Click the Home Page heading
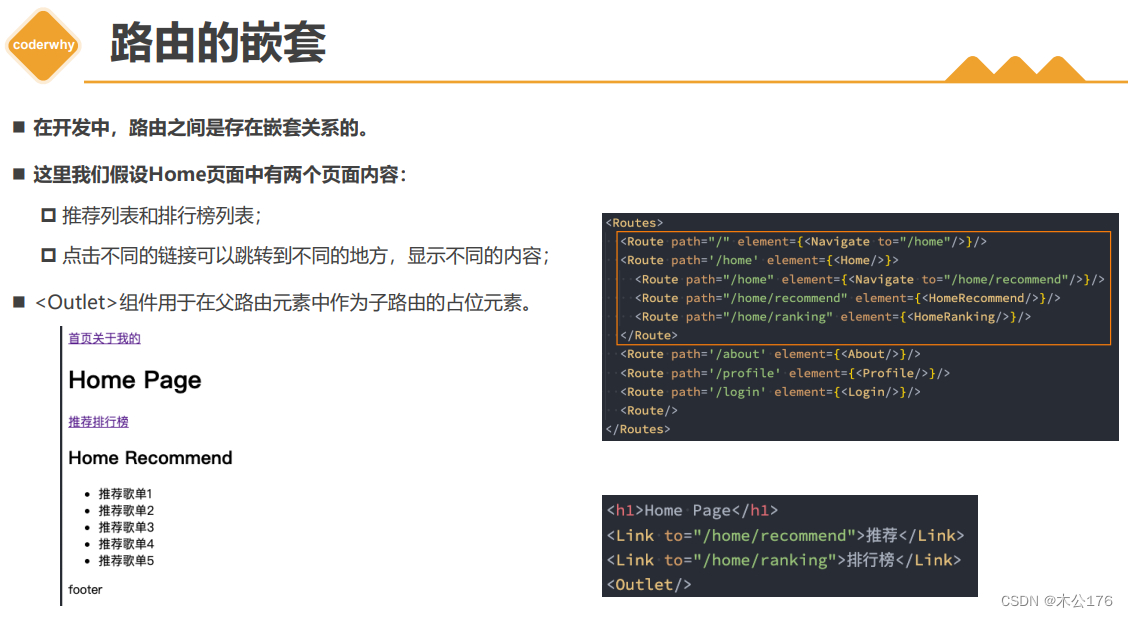The width and height of the screenshot is (1128, 618). click(134, 380)
